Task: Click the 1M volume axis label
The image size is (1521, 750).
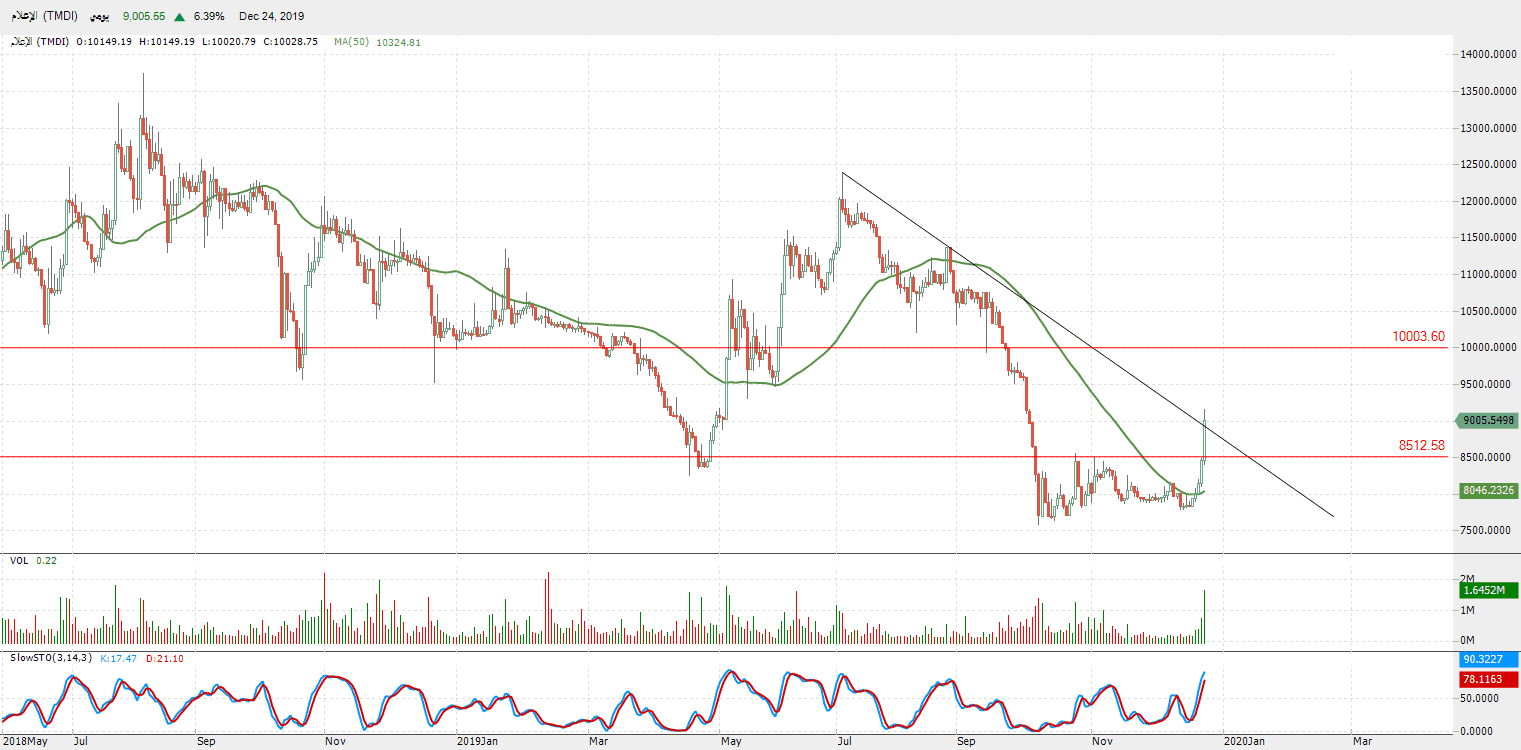Action: tap(1467, 610)
